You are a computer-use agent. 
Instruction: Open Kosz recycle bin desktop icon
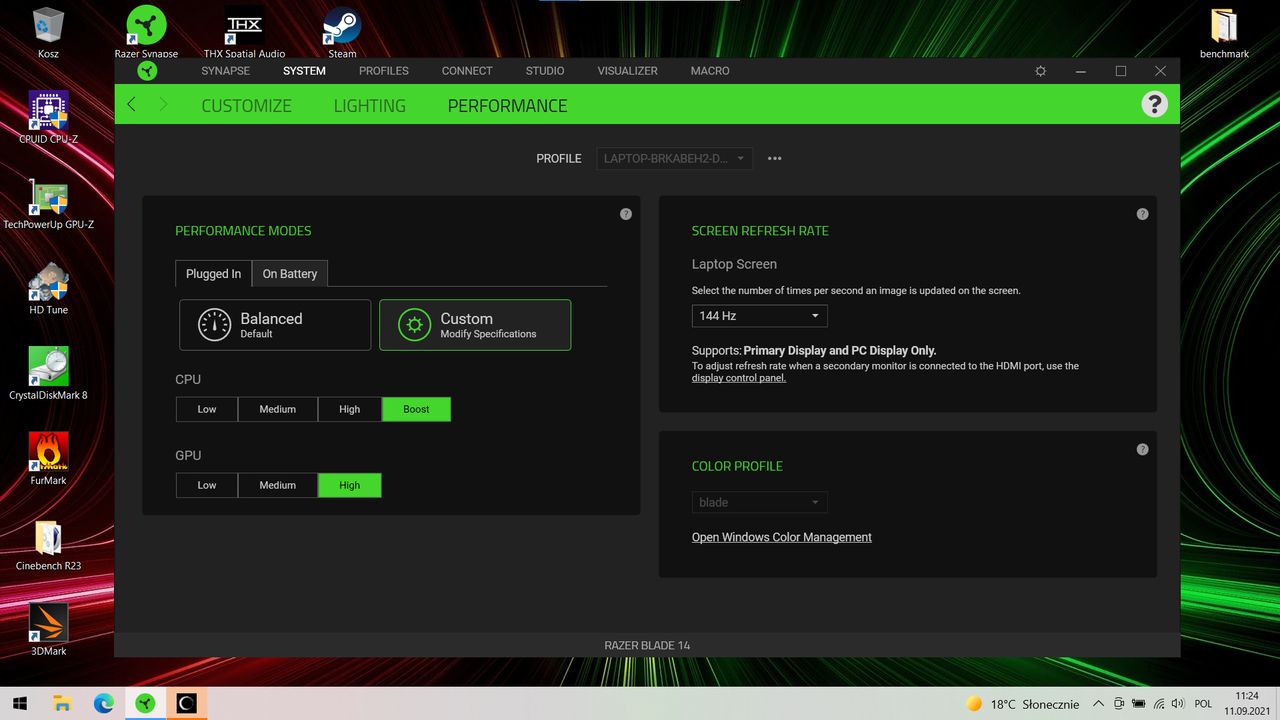point(48,32)
